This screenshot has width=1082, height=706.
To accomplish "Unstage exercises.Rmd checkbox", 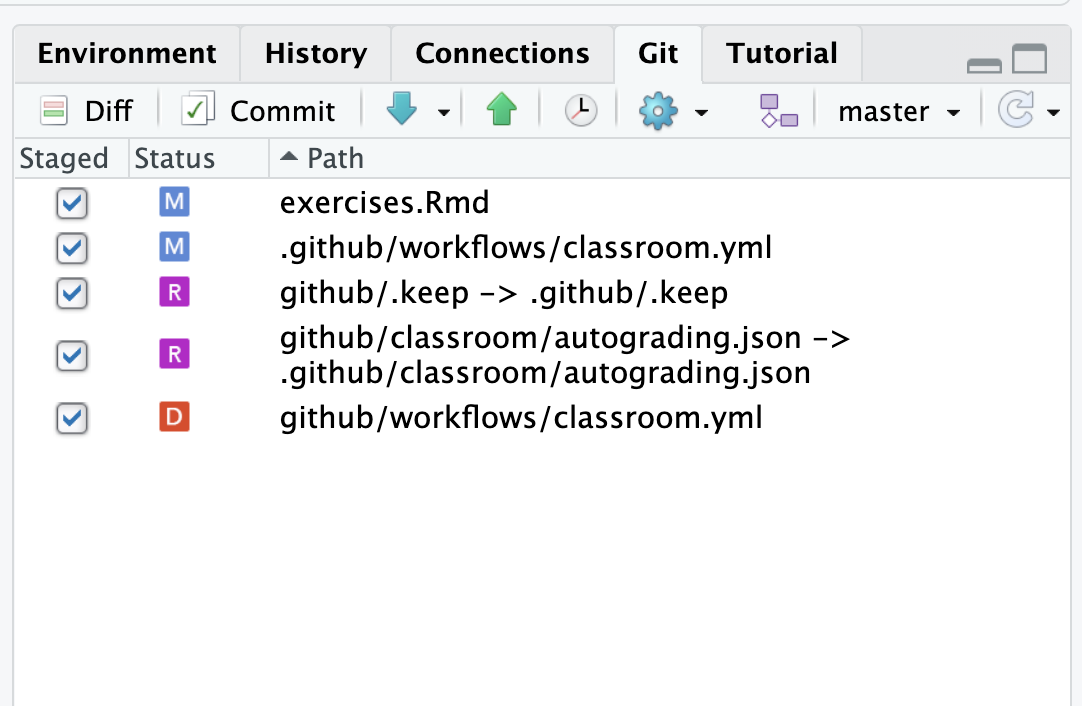I will pyautogui.click(x=72, y=203).
